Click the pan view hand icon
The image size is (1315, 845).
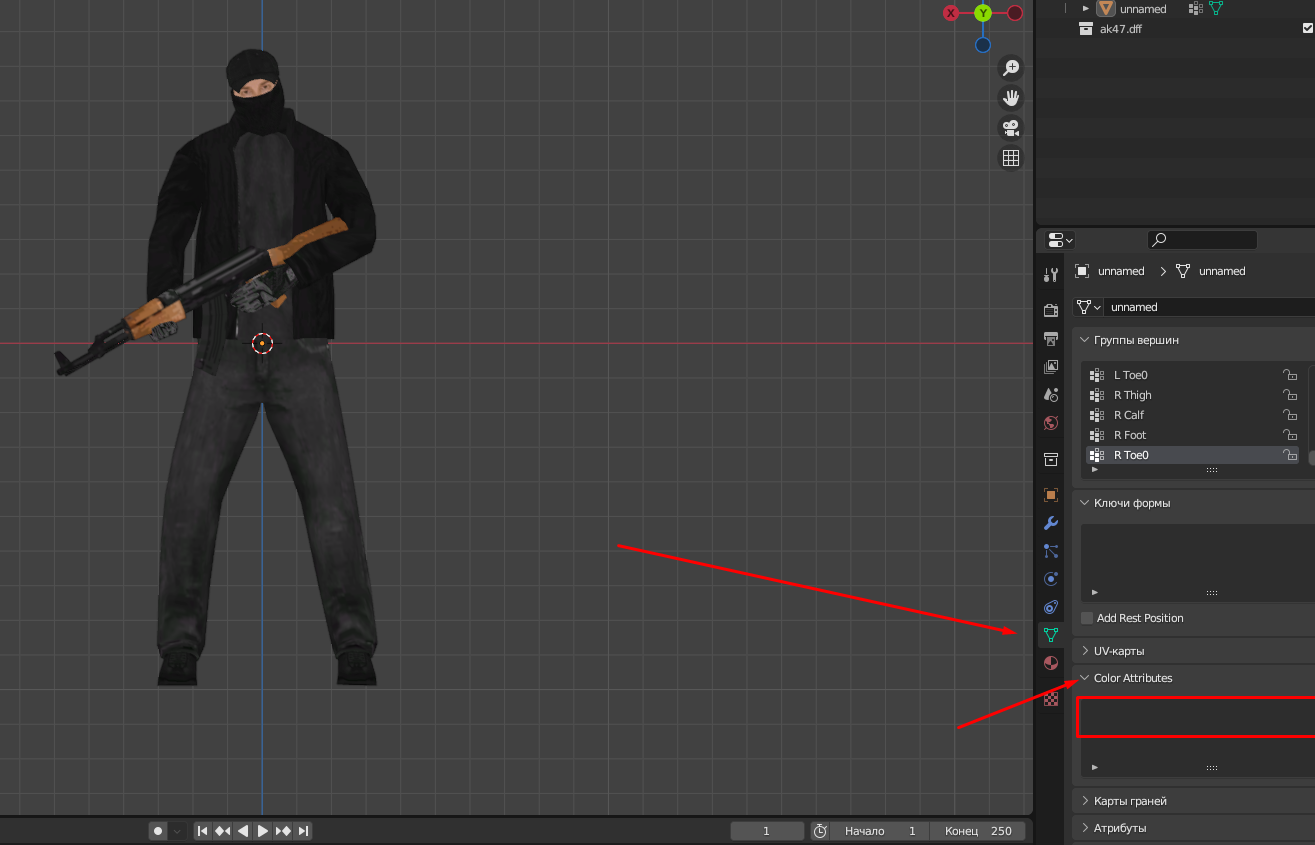[x=1011, y=97]
